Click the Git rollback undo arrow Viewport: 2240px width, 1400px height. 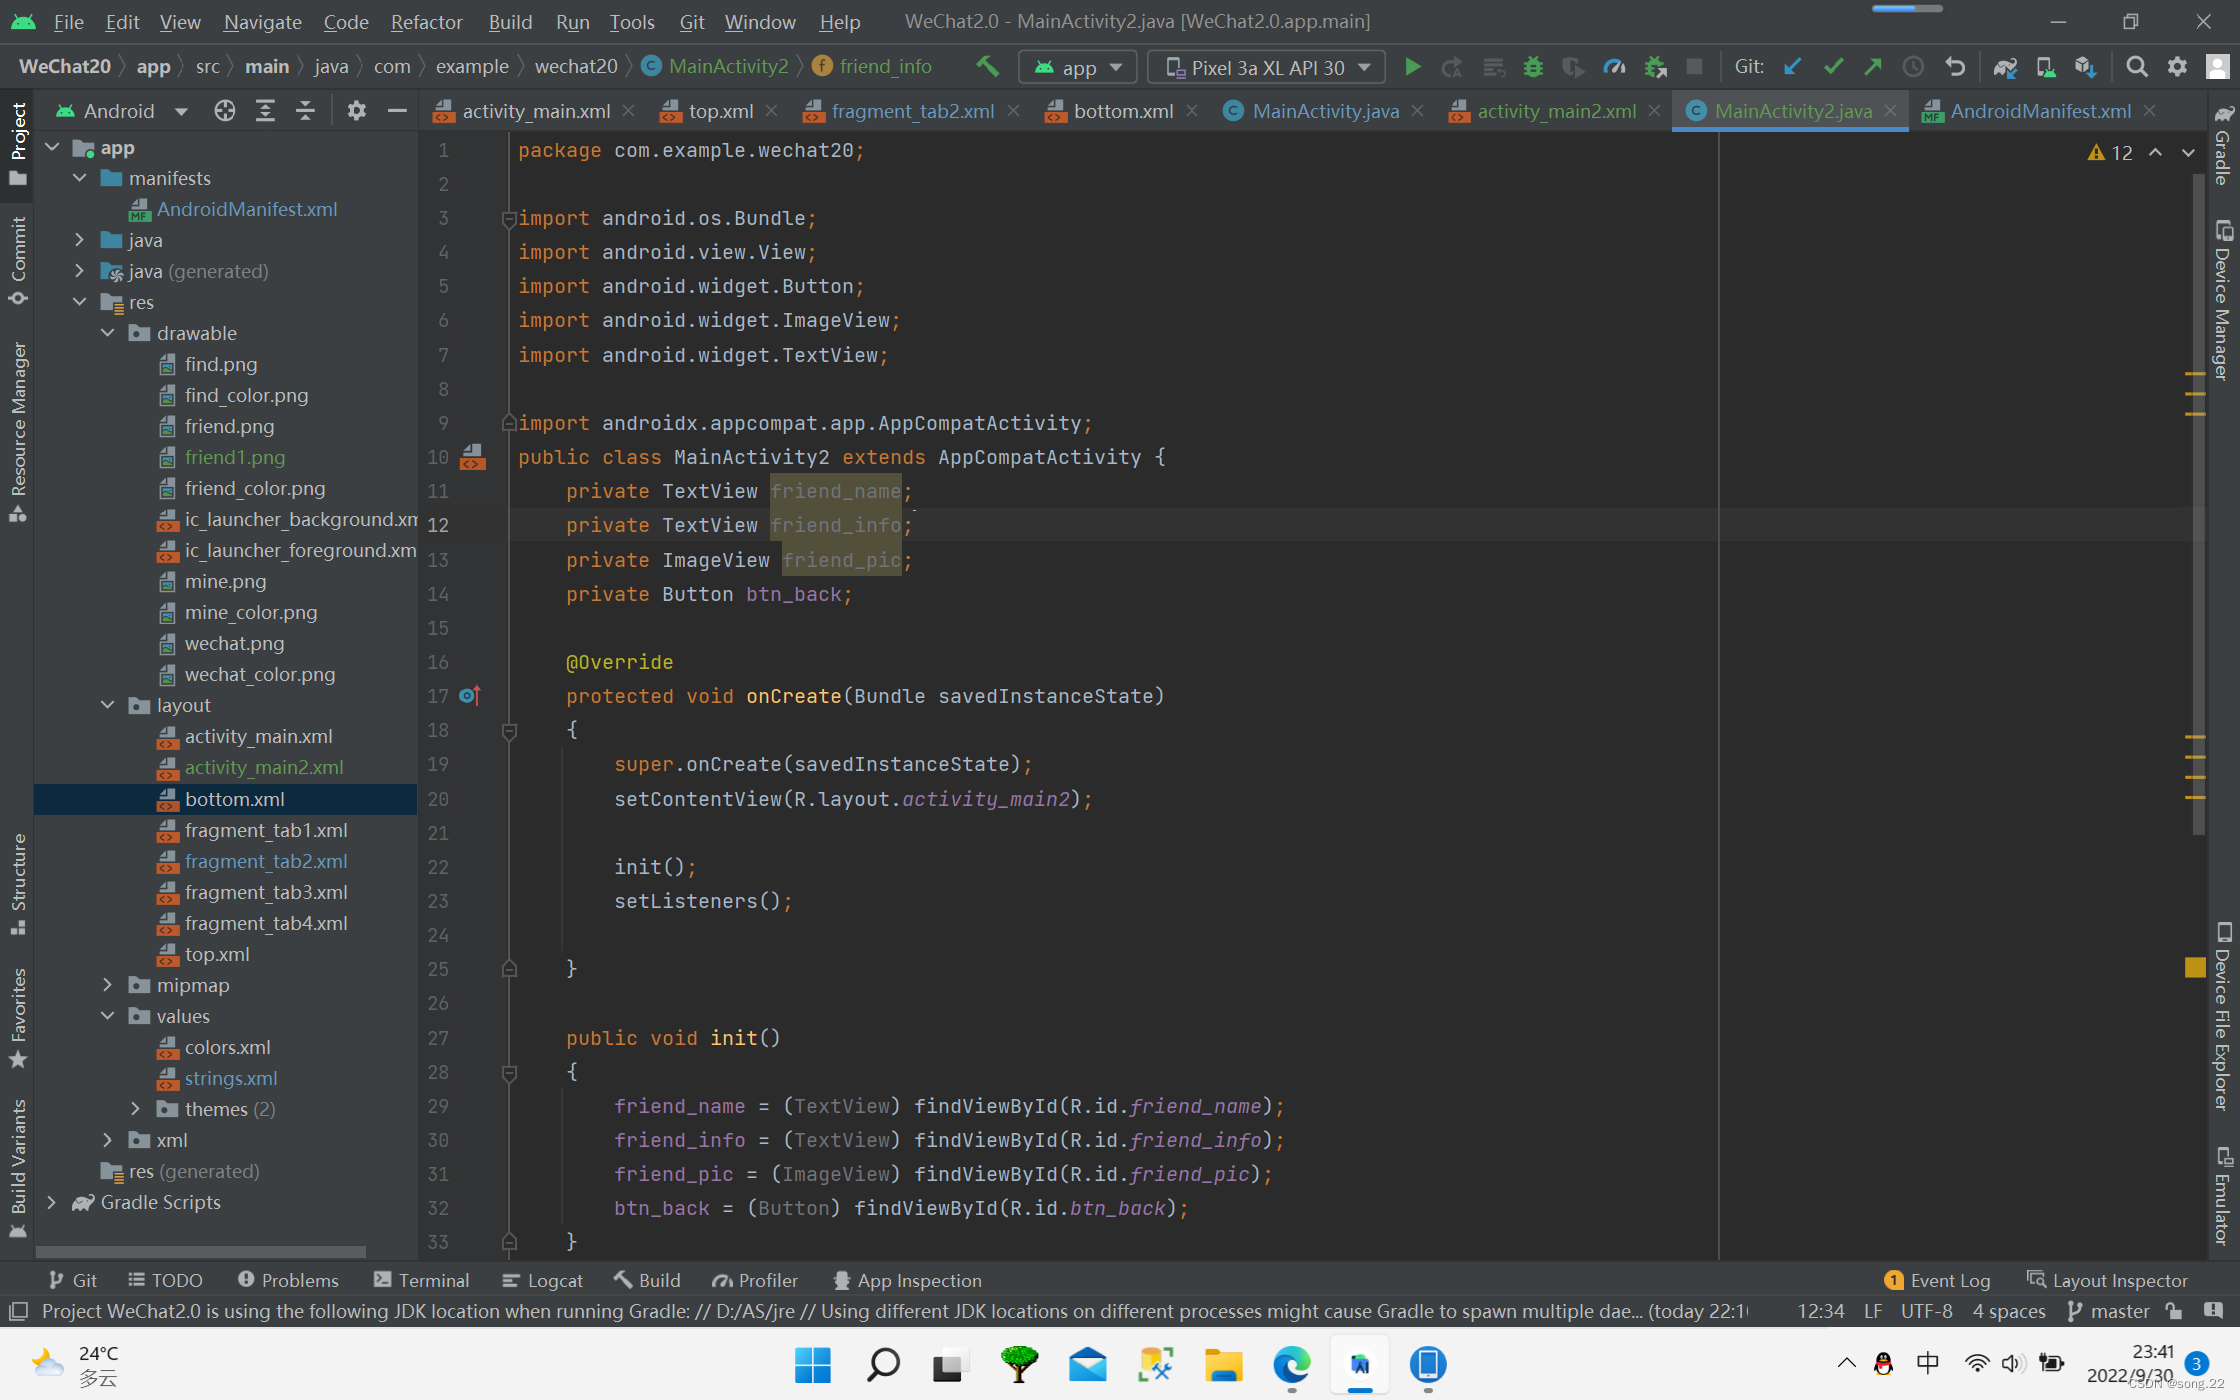click(x=1954, y=67)
